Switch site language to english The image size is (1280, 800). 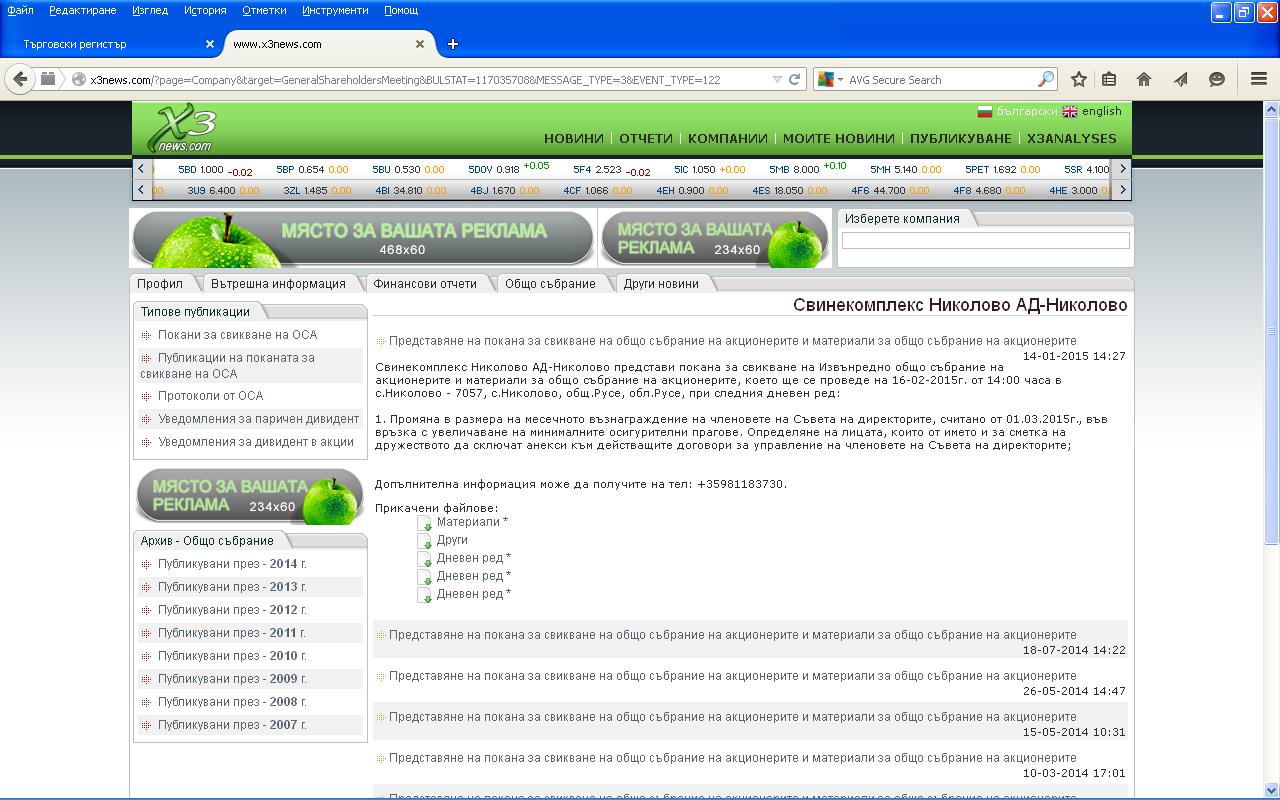(1101, 111)
